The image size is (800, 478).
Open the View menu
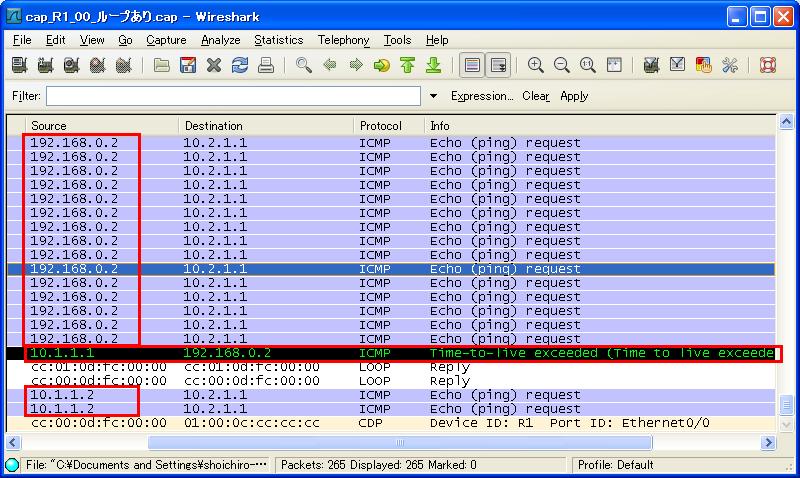[92, 40]
